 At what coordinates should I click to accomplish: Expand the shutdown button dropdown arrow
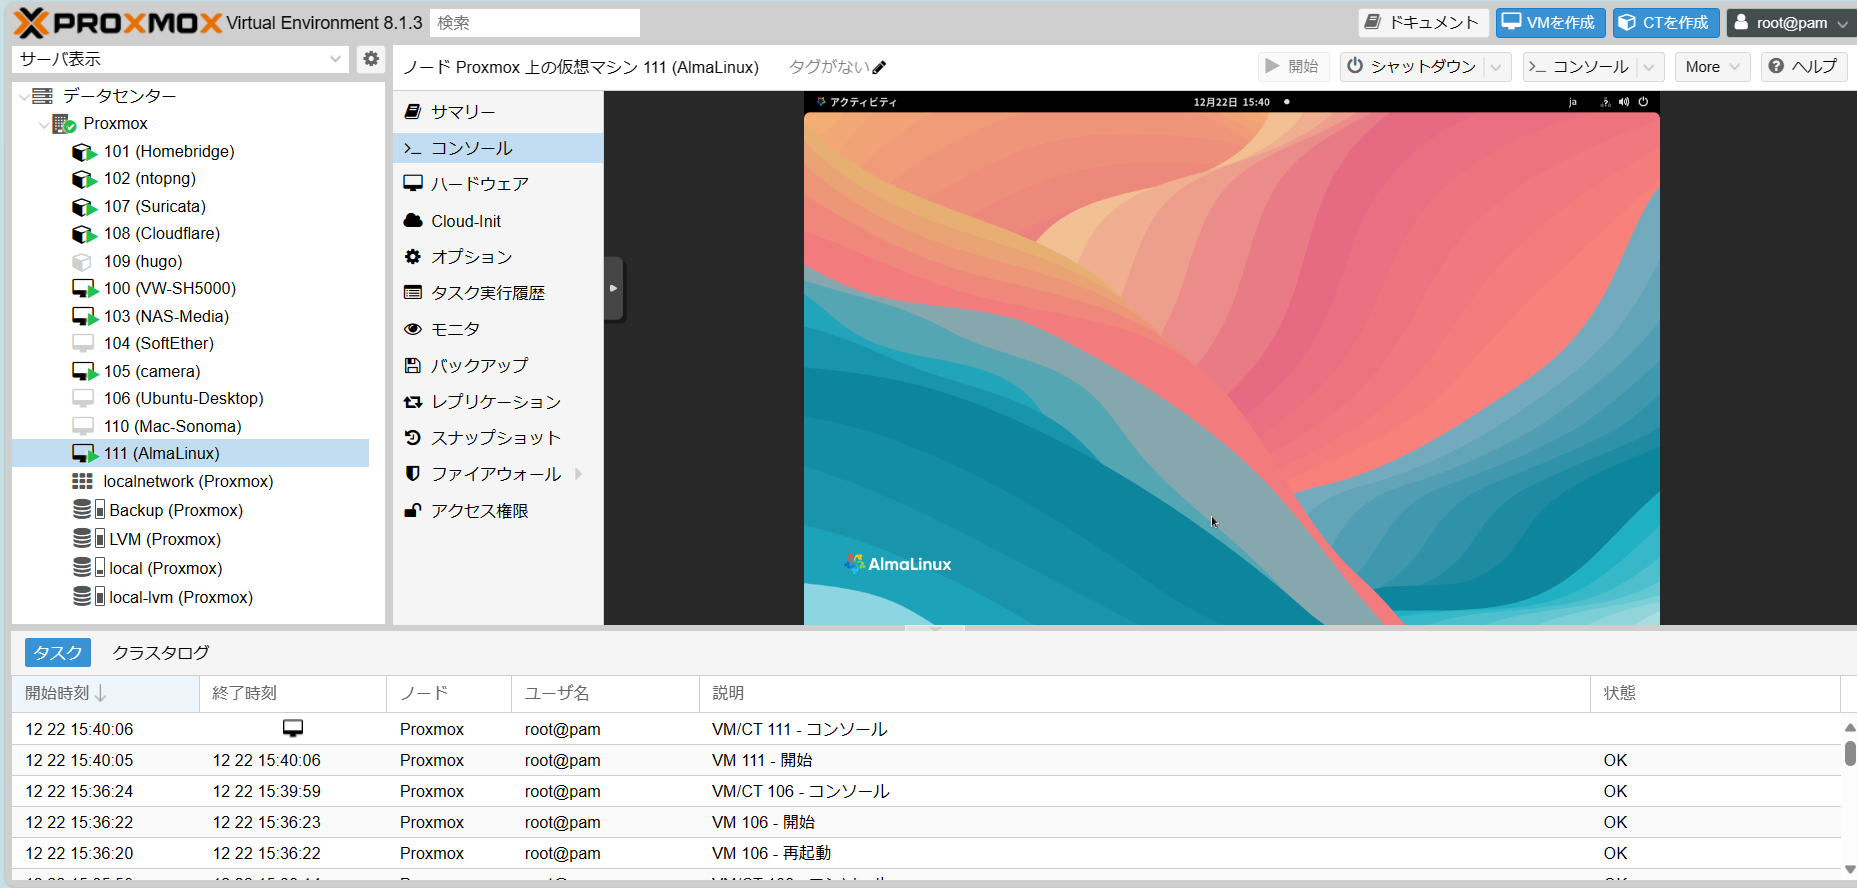(1496, 67)
